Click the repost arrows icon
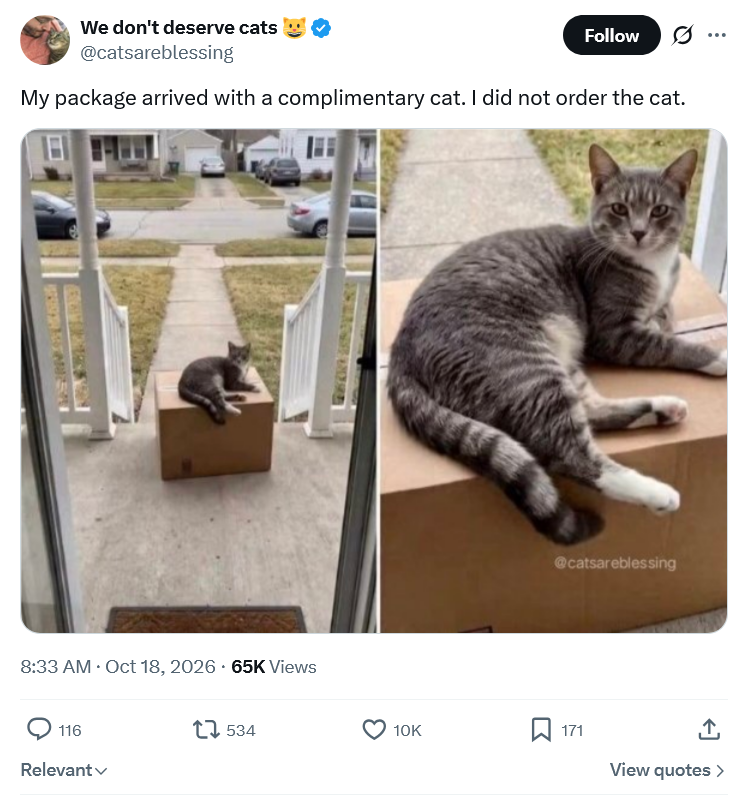747x795 pixels. pos(206,730)
